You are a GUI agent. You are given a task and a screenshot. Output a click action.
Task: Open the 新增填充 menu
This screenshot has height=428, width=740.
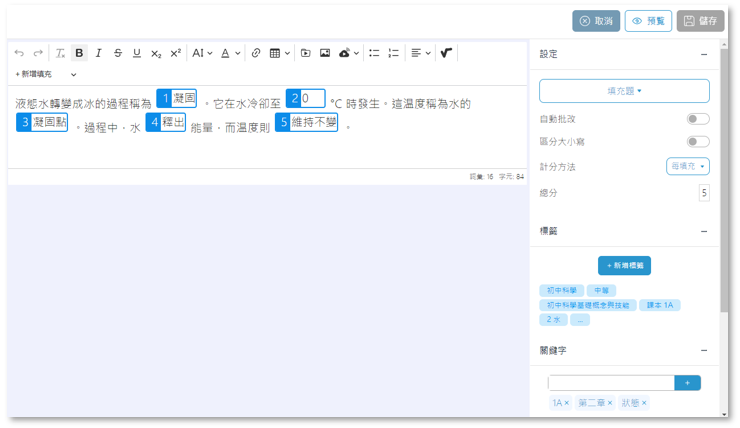pyautogui.click(x=45, y=74)
